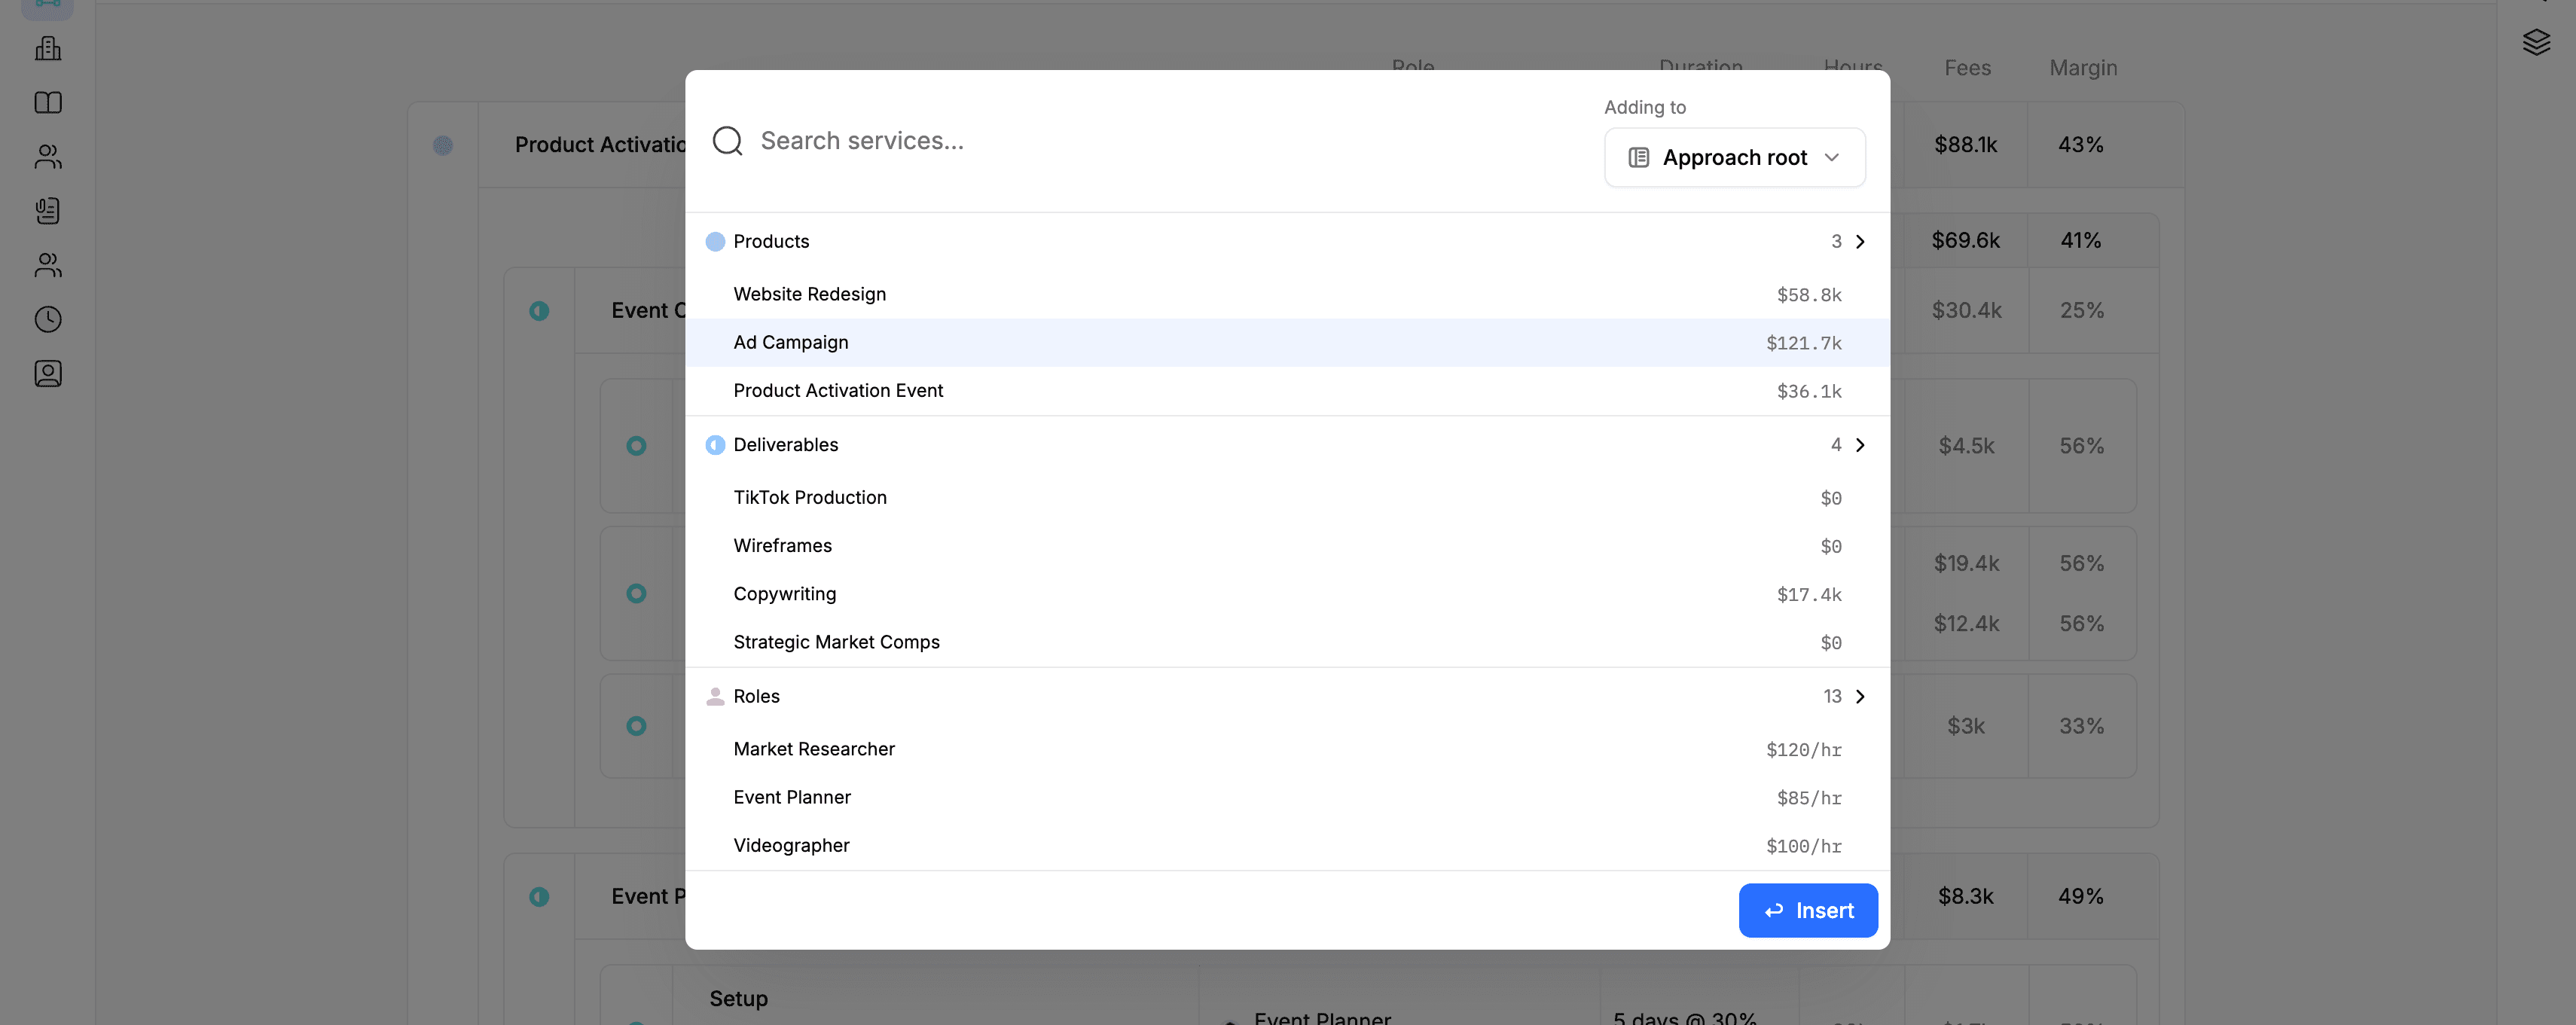
Task: Click the 33% margin cell
Action: pyautogui.click(x=2081, y=726)
